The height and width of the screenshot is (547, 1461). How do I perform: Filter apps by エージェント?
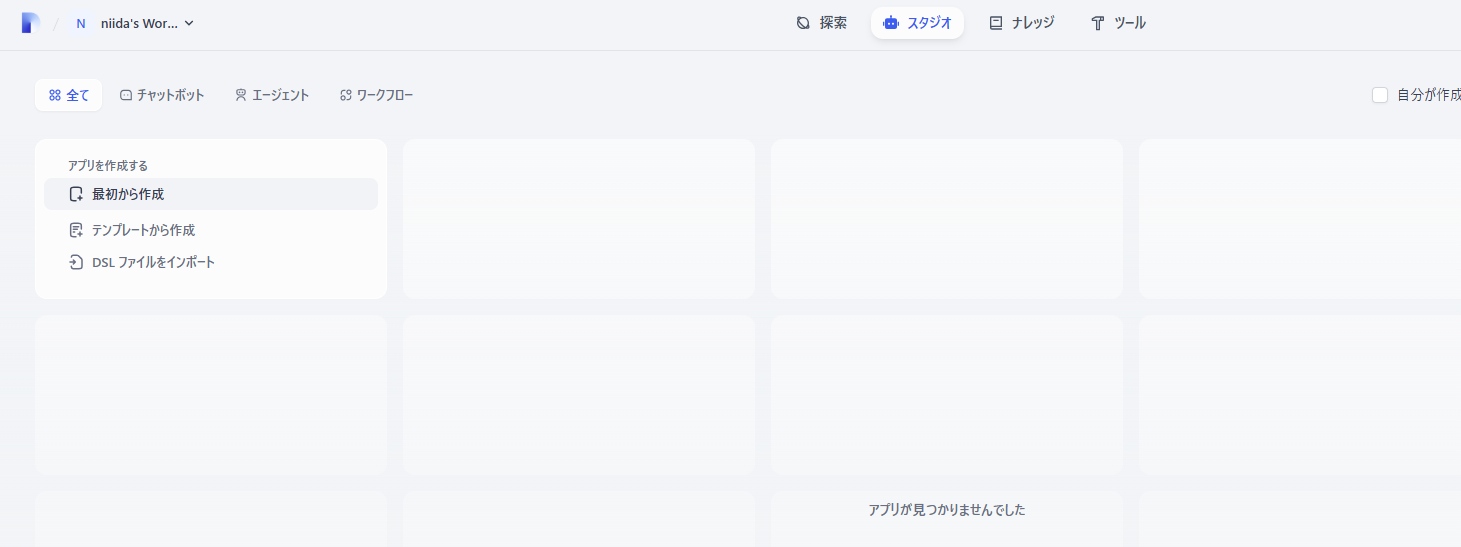(272, 95)
